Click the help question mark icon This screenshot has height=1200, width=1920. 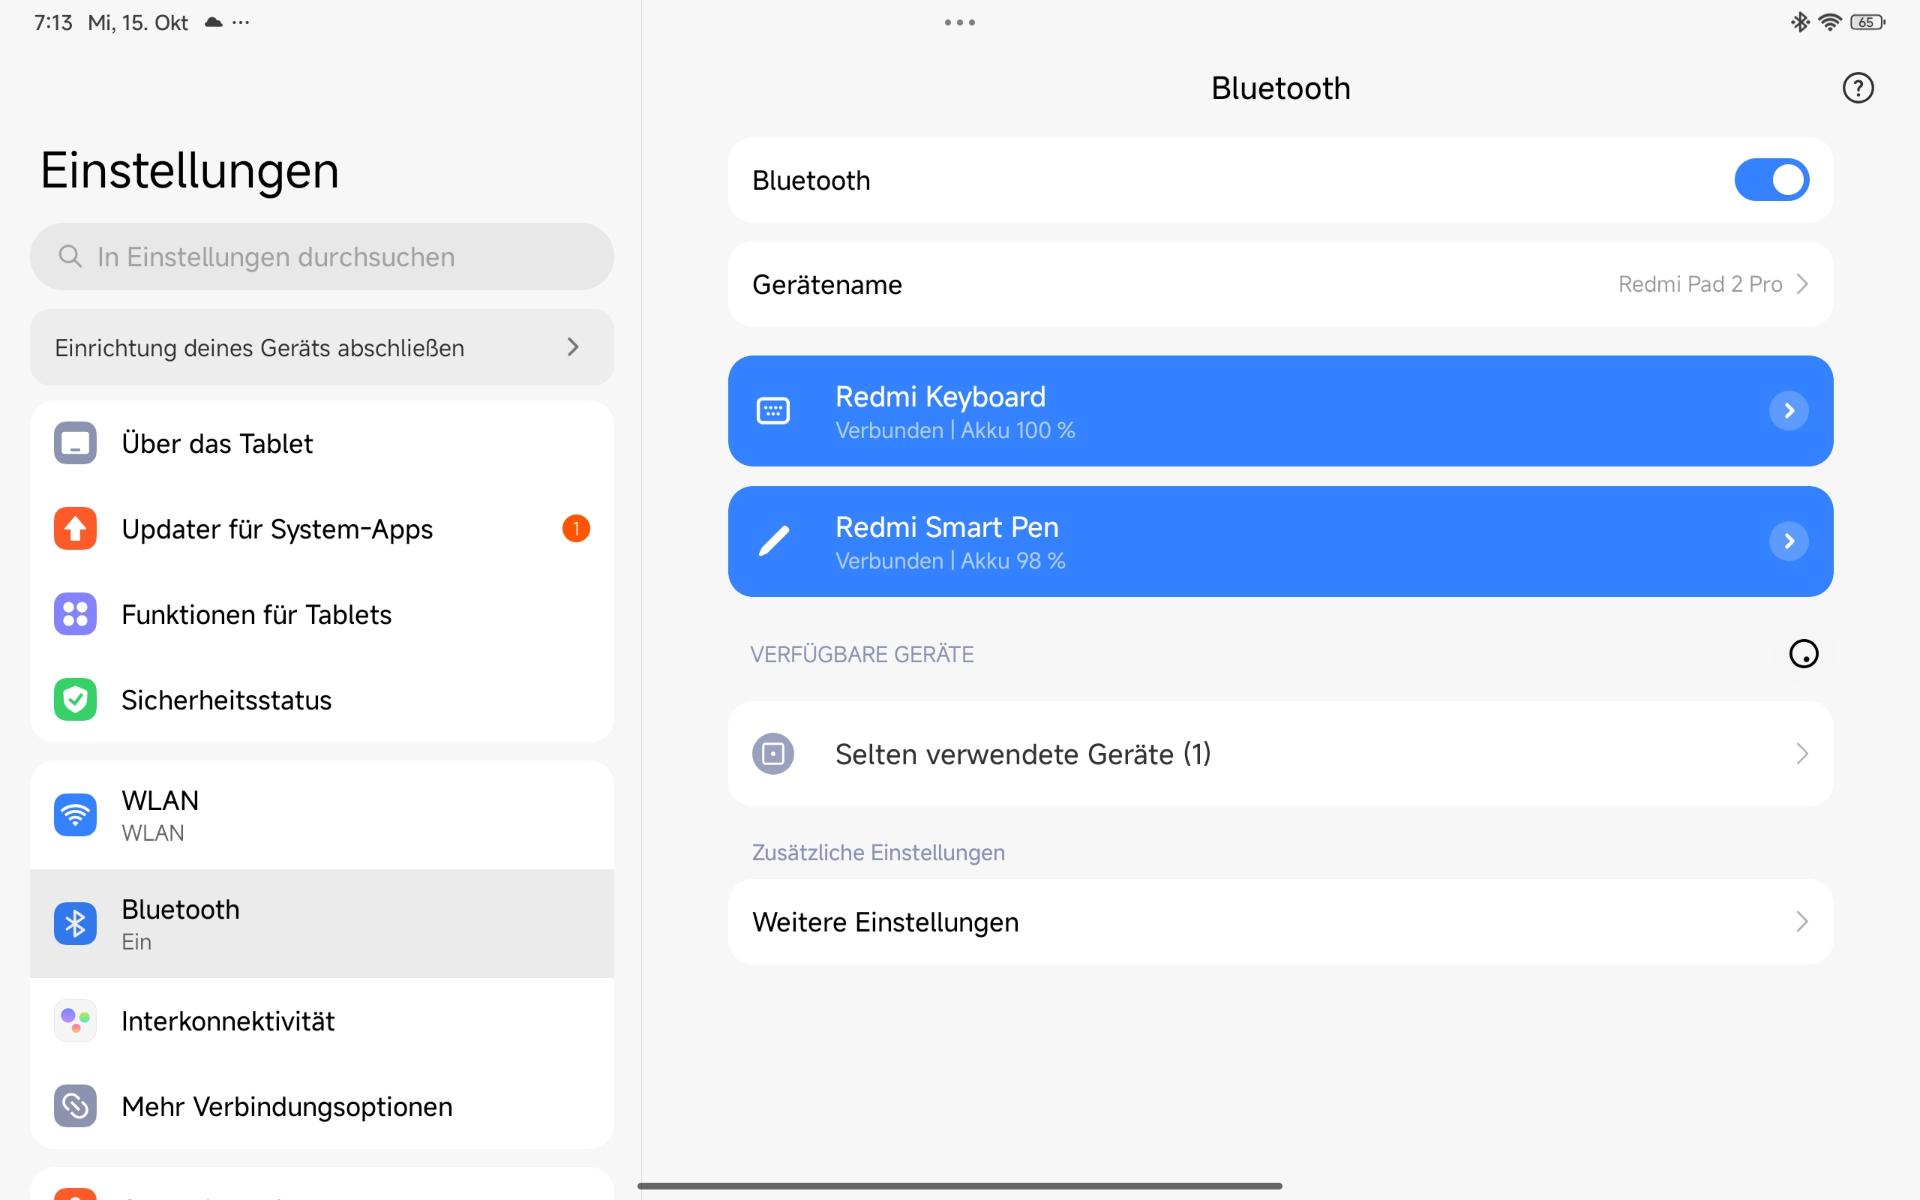click(x=1857, y=88)
